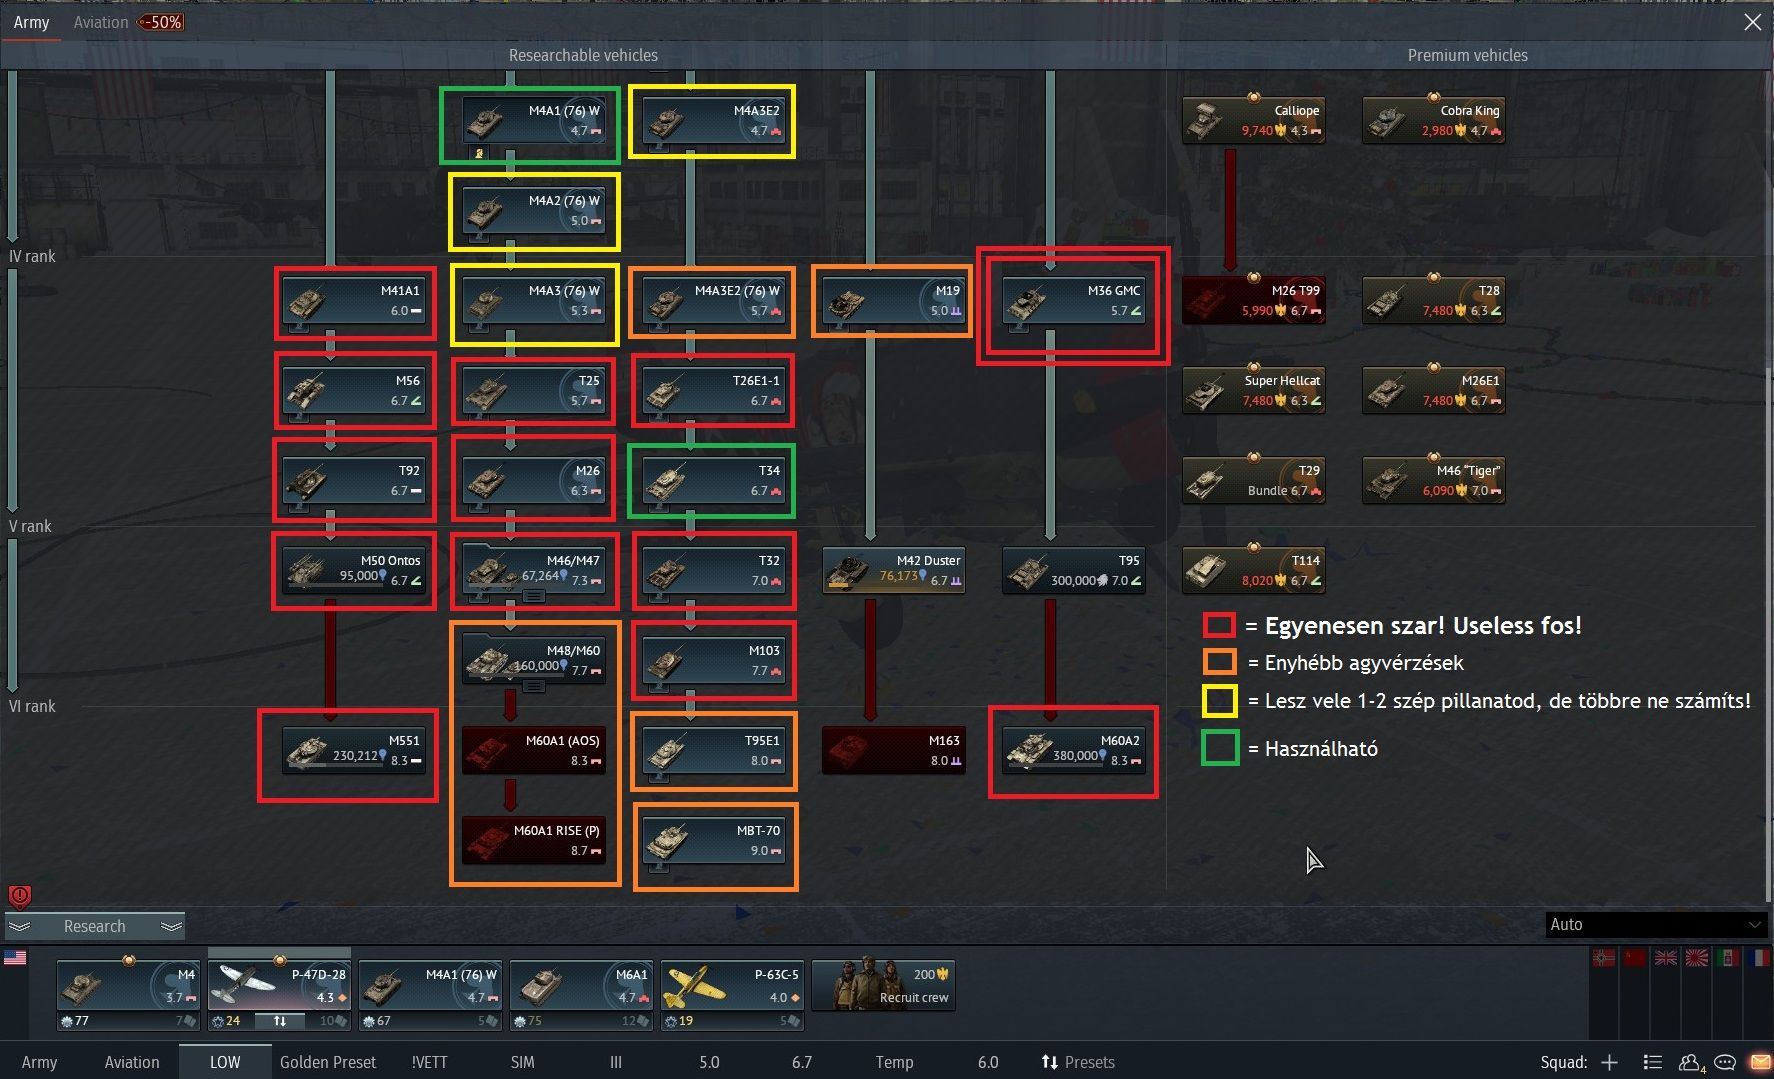This screenshot has width=1774, height=1079.
Task: Open the contacts friends list icon
Action: [x=1691, y=1062]
